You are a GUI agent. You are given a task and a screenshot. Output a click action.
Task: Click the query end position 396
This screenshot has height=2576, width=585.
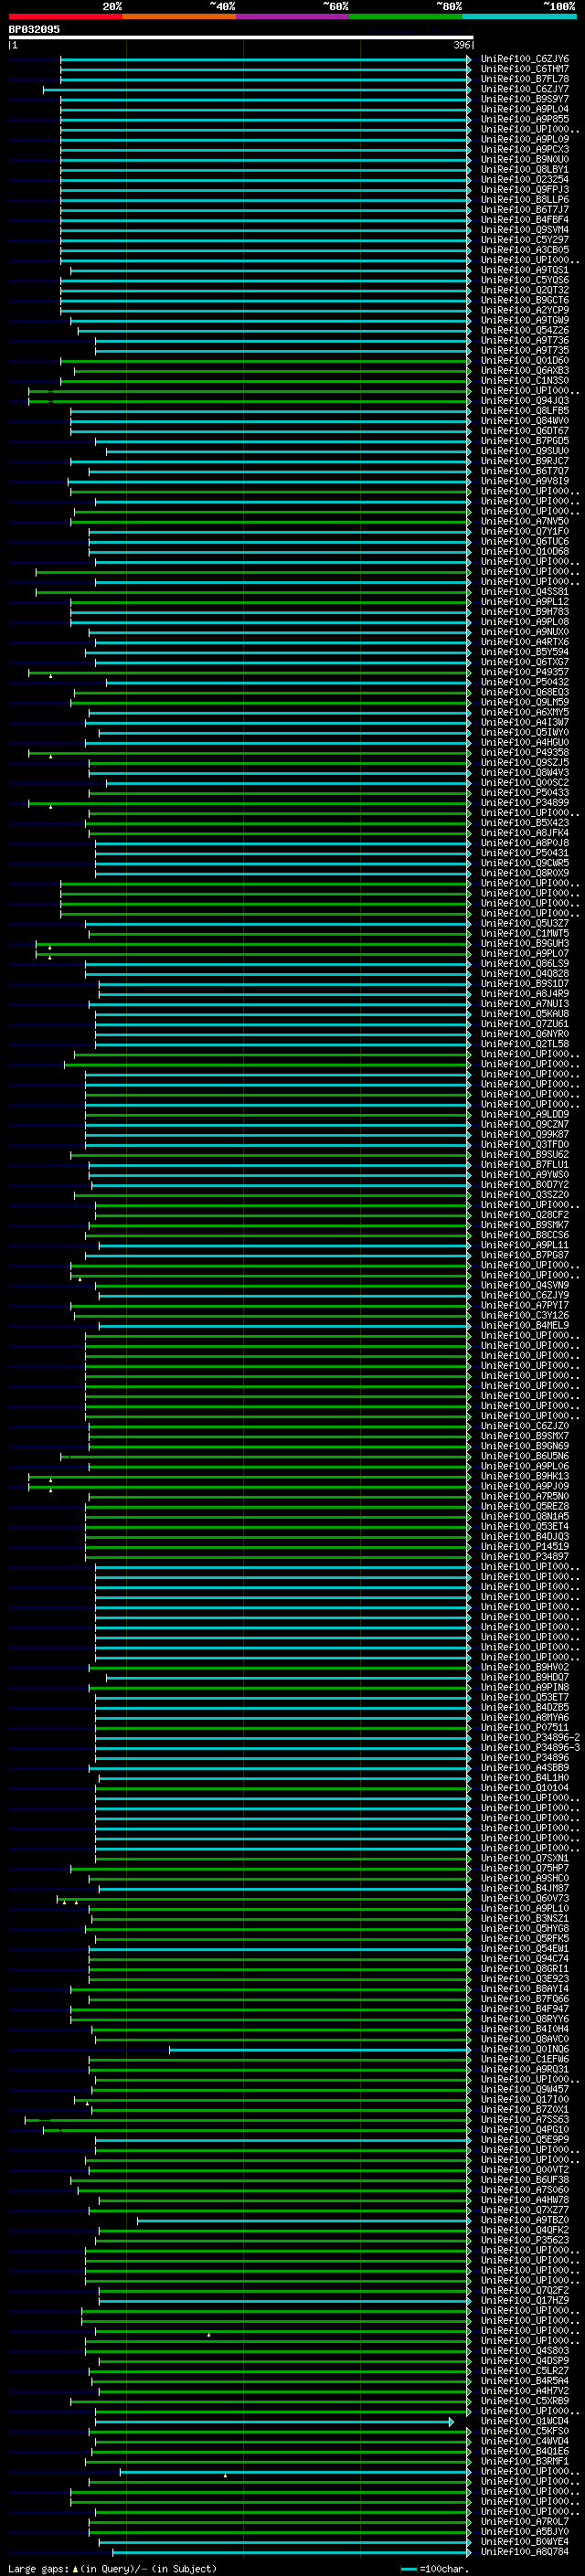click(x=461, y=45)
